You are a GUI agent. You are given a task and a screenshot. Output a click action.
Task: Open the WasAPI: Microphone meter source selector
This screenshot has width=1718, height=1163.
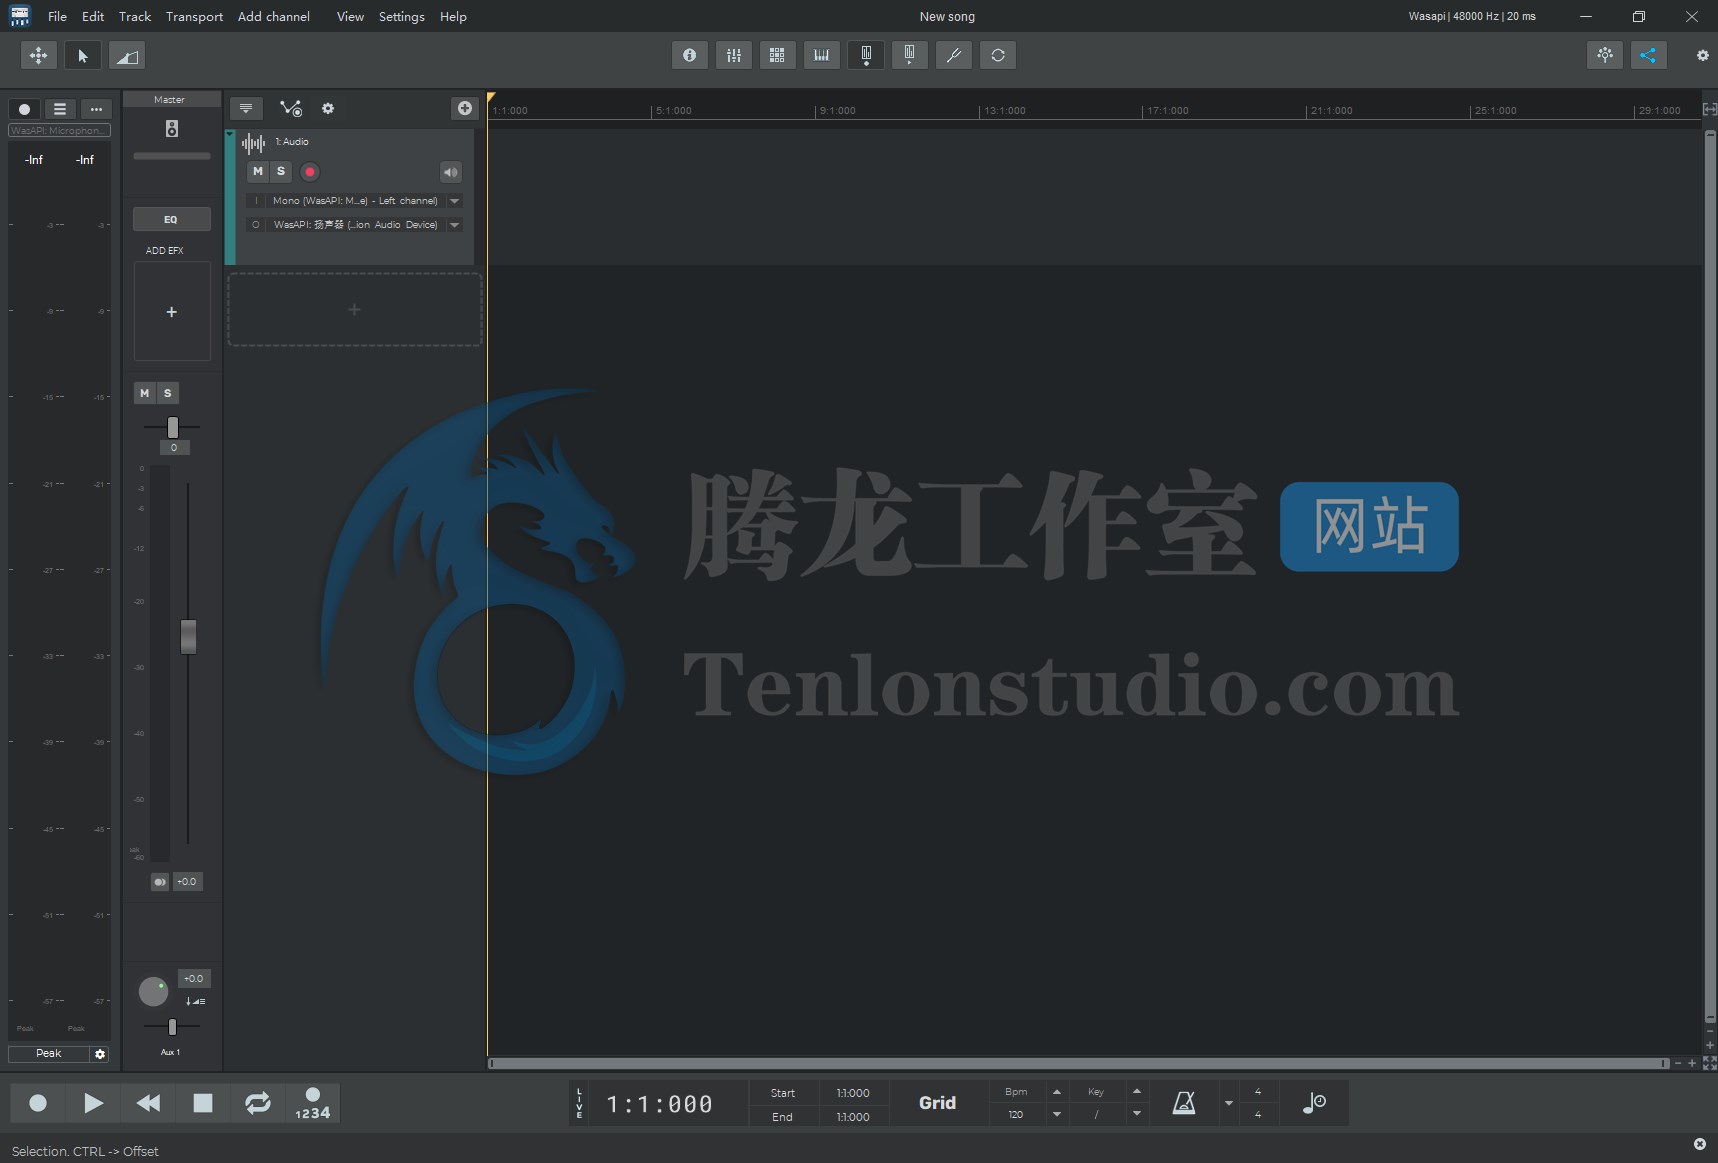[59, 131]
